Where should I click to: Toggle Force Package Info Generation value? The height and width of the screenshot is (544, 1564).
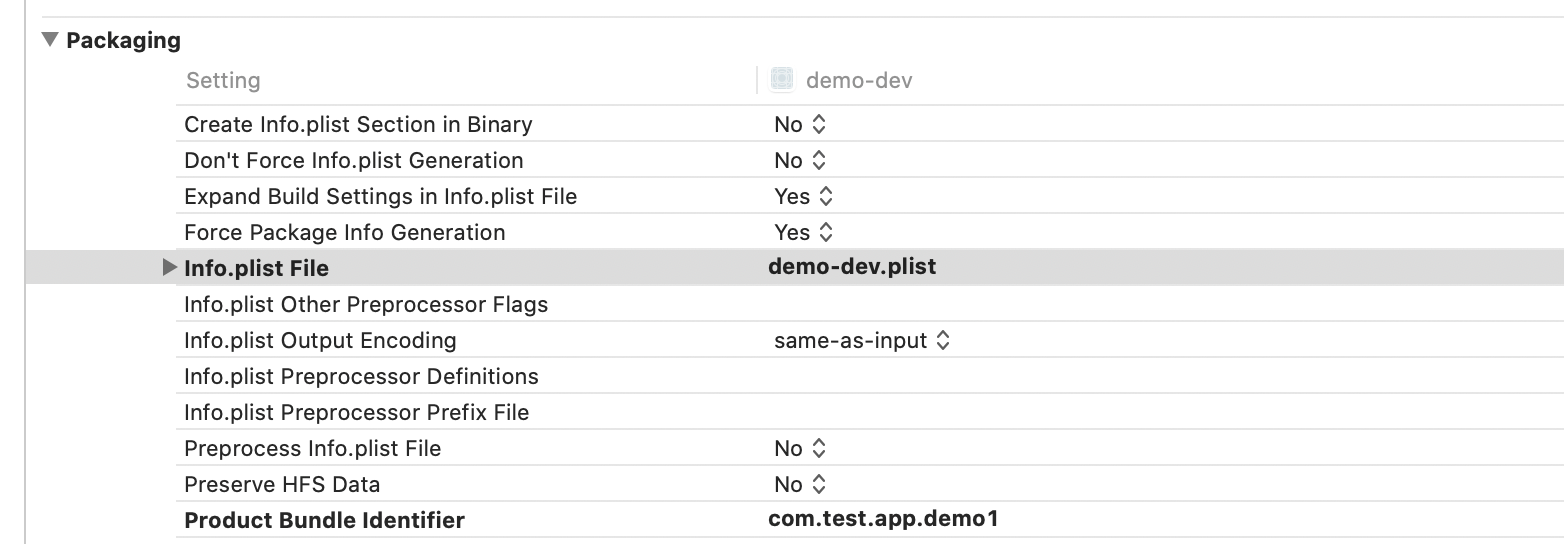[804, 233]
